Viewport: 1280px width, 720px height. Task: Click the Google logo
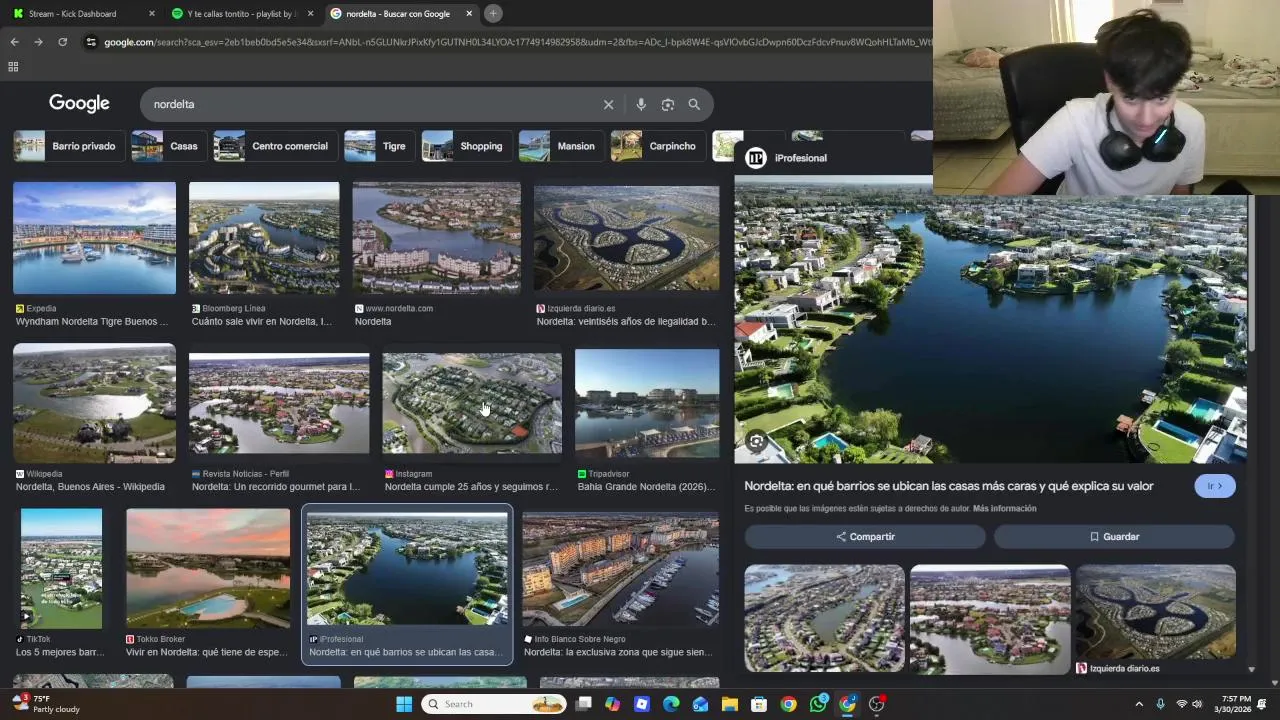[79, 104]
